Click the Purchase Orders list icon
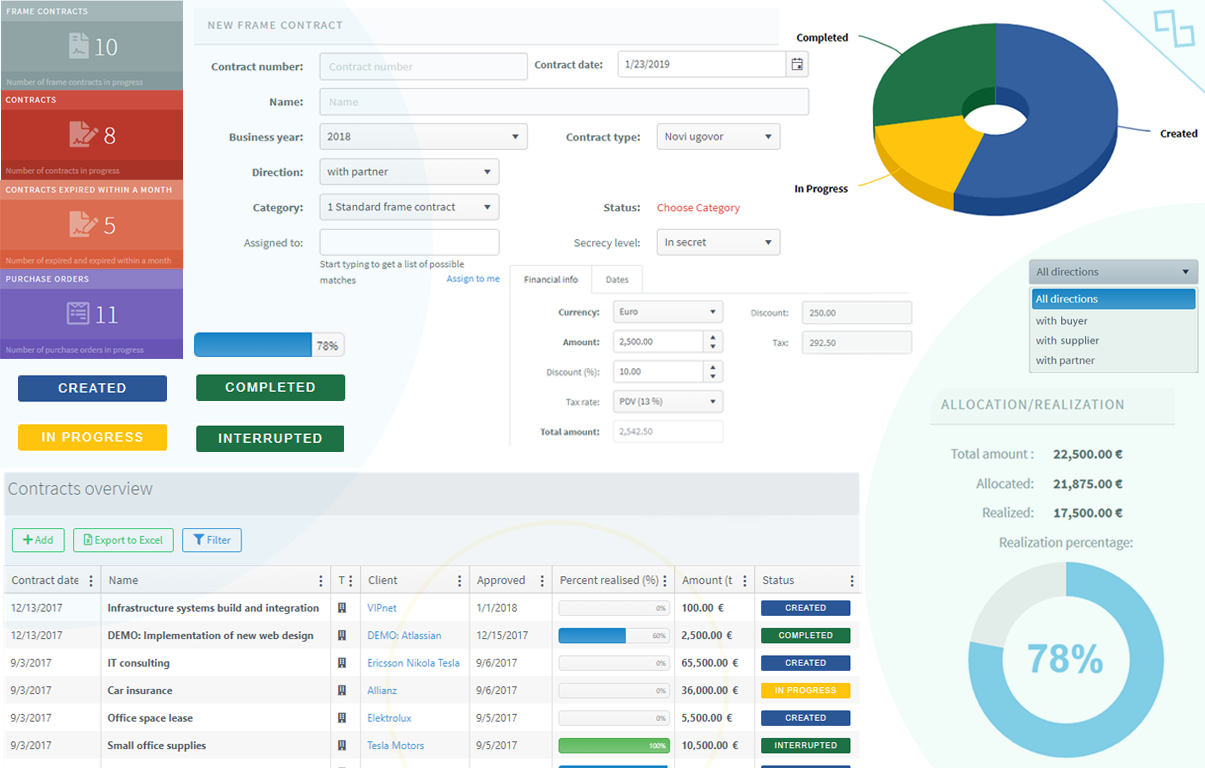1205x768 pixels. click(79, 314)
